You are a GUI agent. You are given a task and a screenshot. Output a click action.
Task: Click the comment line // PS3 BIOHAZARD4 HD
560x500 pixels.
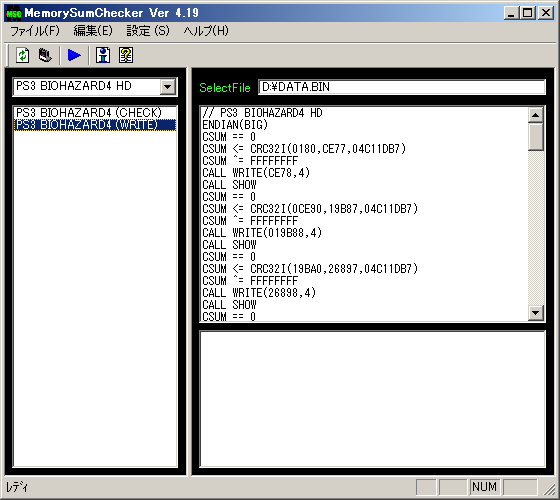pos(262,113)
